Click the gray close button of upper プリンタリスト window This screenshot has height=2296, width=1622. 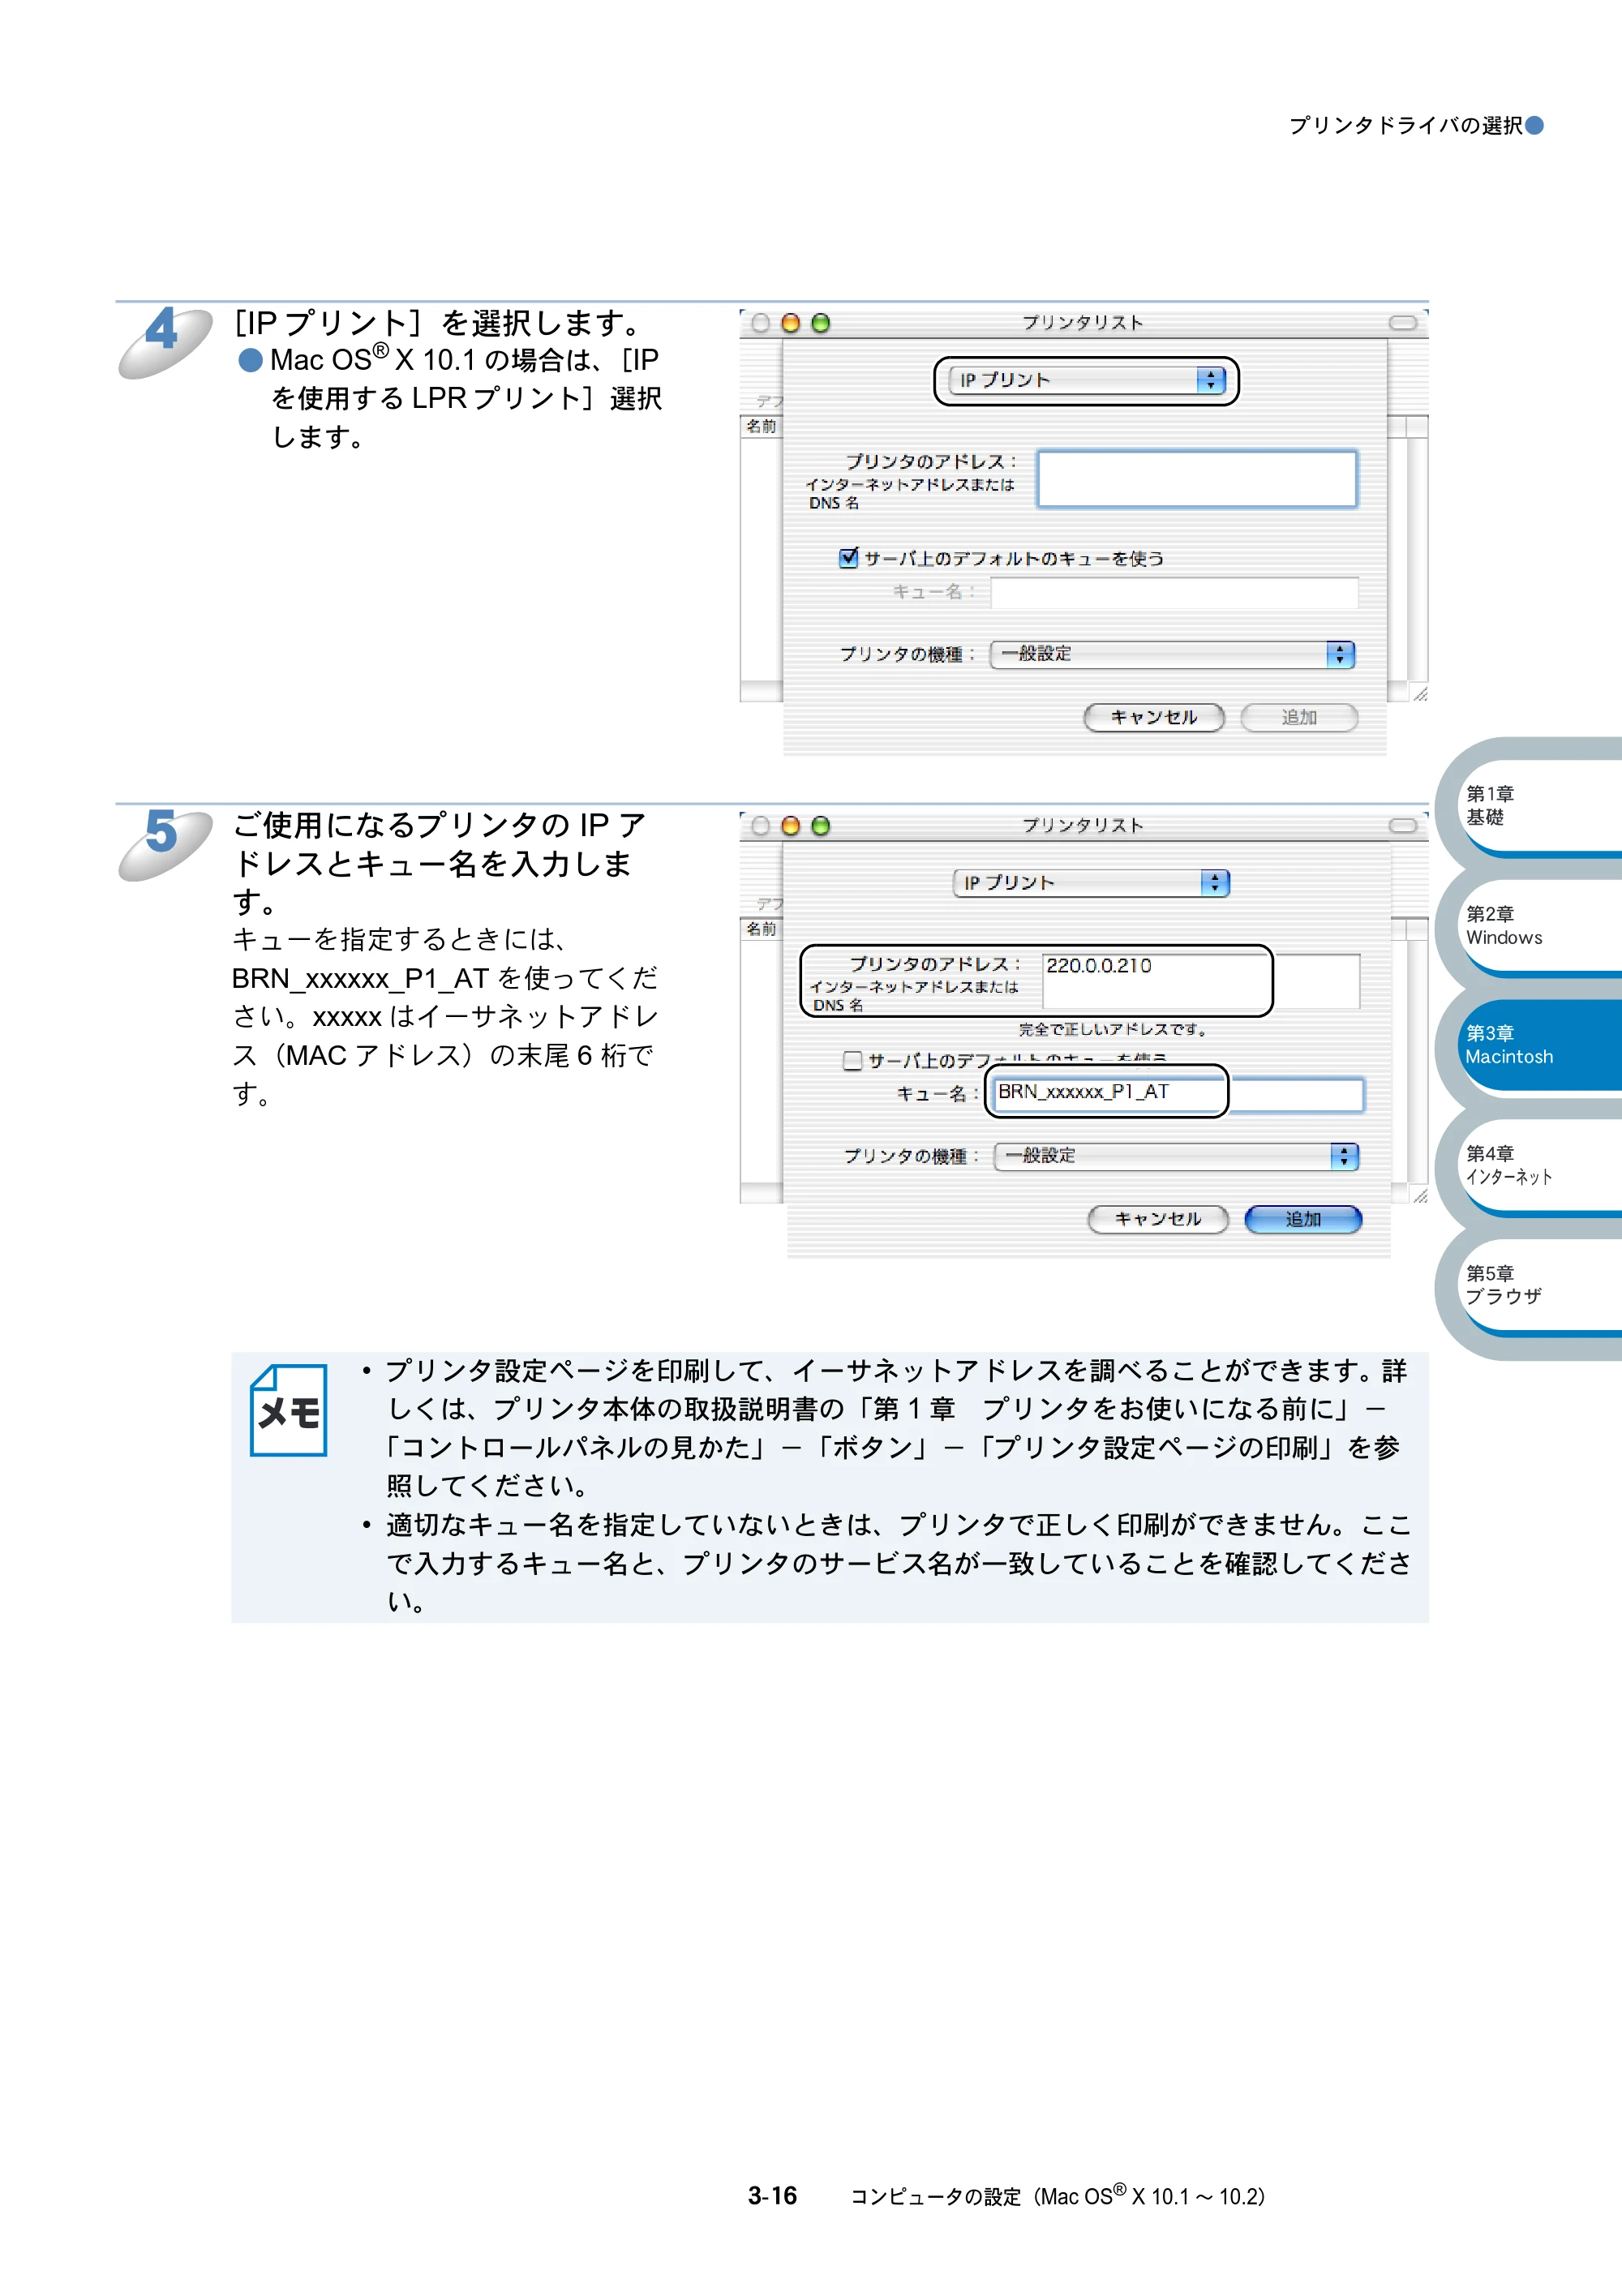coord(760,323)
